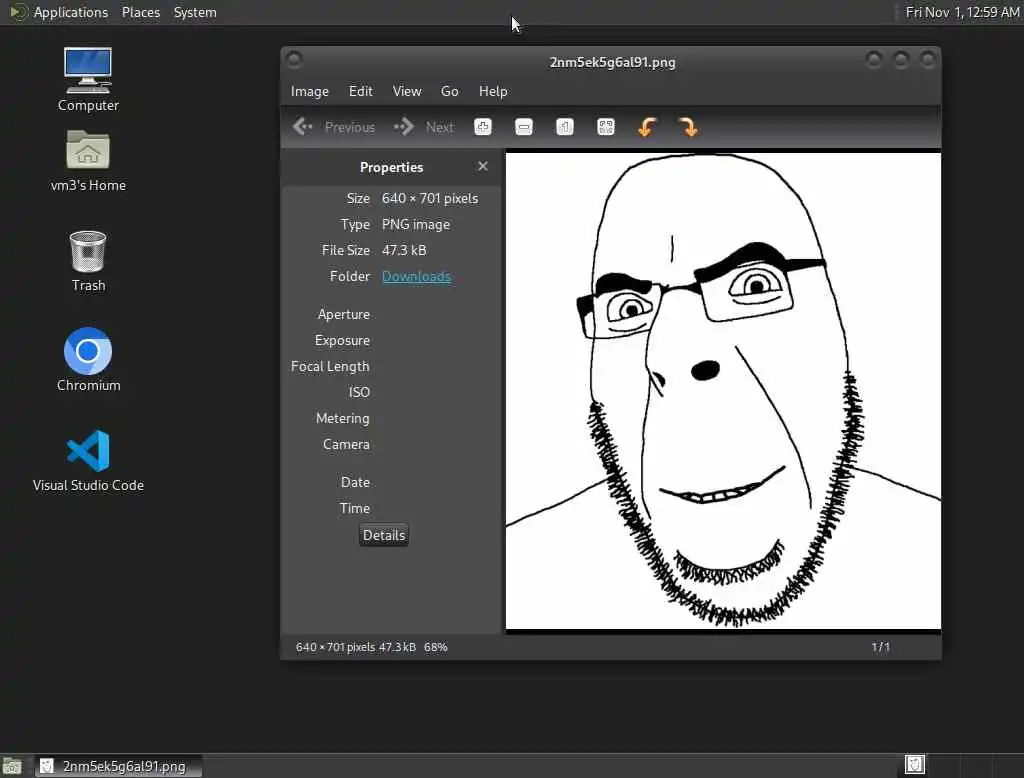Open vm3's Home folder icon

(88, 160)
